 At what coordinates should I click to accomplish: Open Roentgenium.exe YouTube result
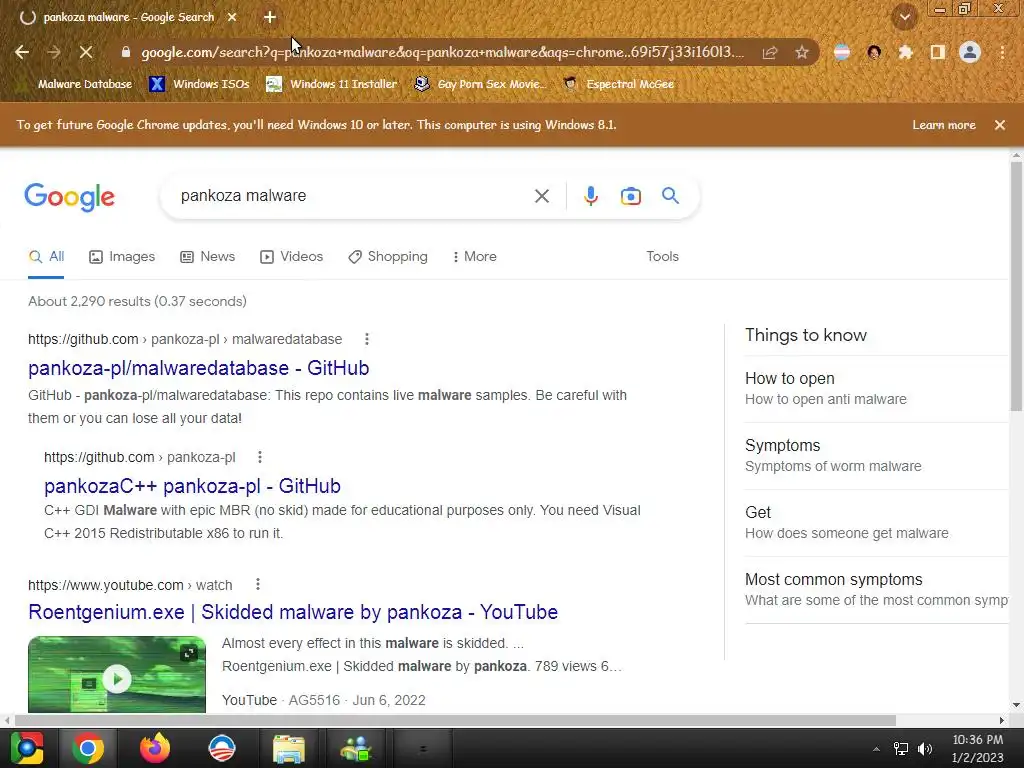293,612
